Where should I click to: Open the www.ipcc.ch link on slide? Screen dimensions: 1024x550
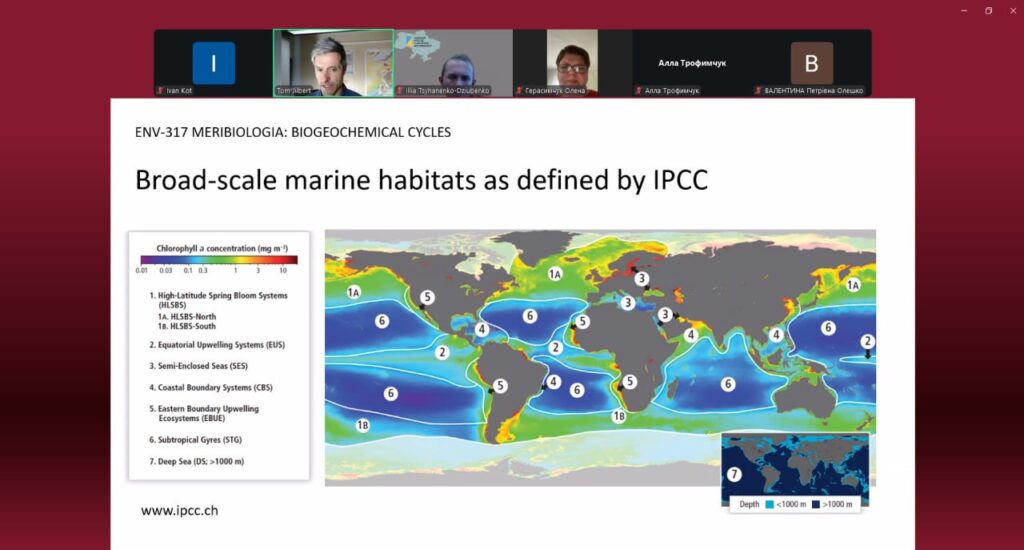[x=179, y=511]
